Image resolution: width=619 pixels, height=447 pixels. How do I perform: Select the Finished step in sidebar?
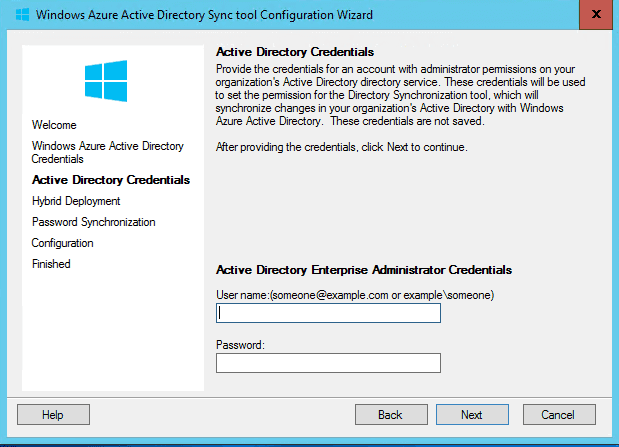(x=51, y=264)
